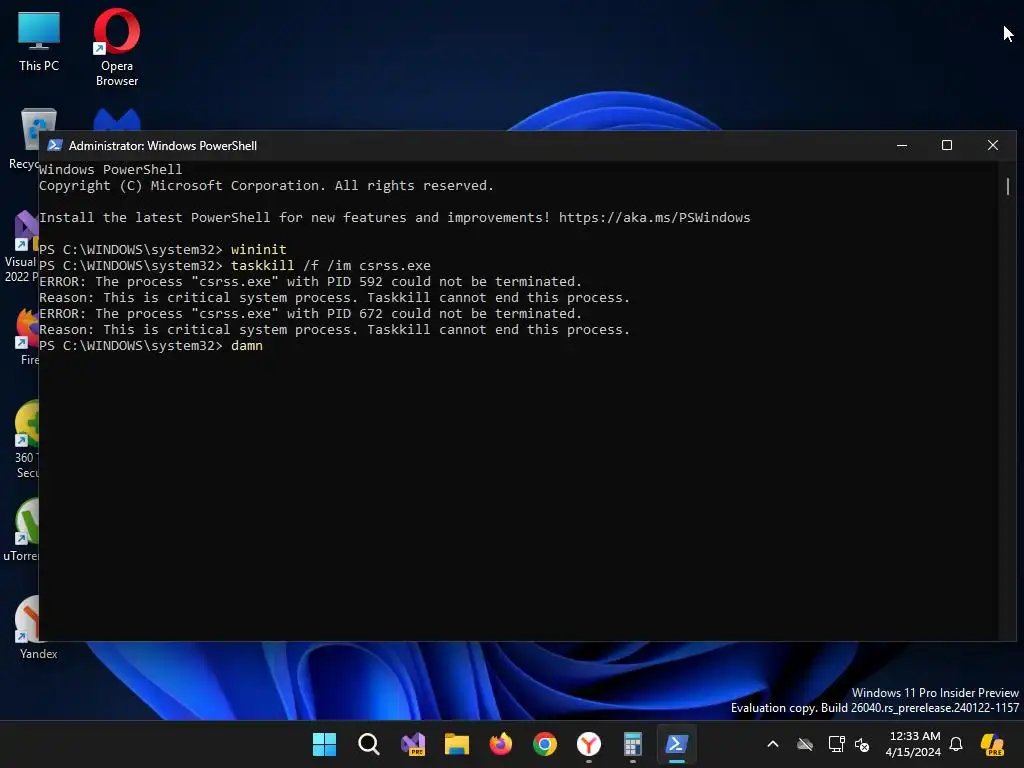Open the Windows Start menu
The width and height of the screenshot is (1024, 768).
(324, 744)
